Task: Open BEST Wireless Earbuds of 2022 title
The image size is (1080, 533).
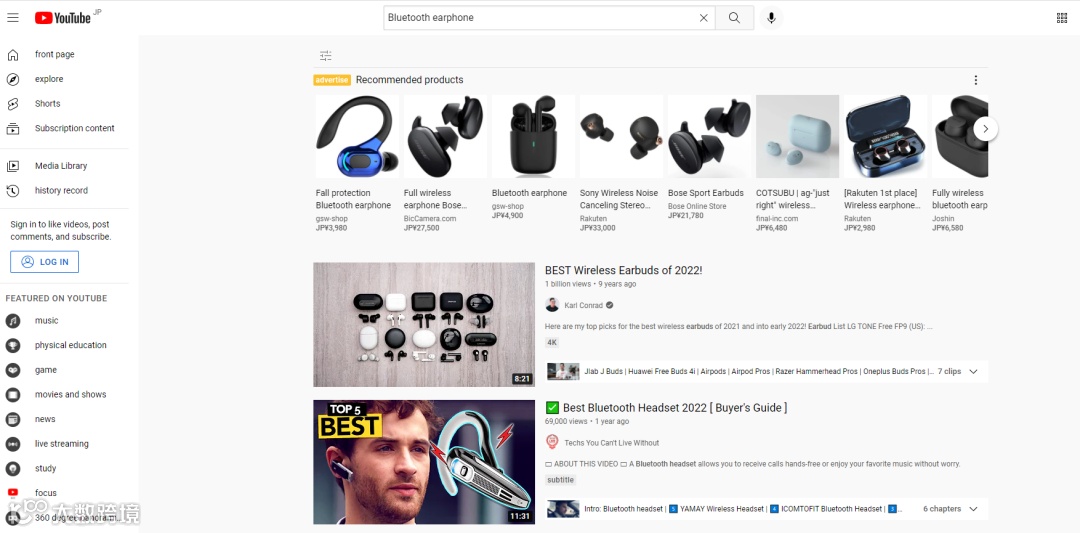Action: pyautogui.click(x=623, y=271)
